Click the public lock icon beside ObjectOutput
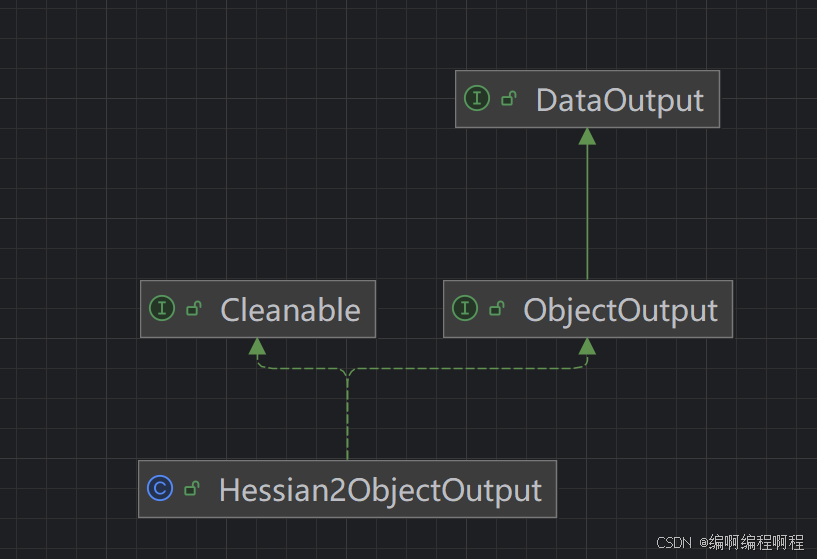This screenshot has height=559, width=817. [497, 308]
